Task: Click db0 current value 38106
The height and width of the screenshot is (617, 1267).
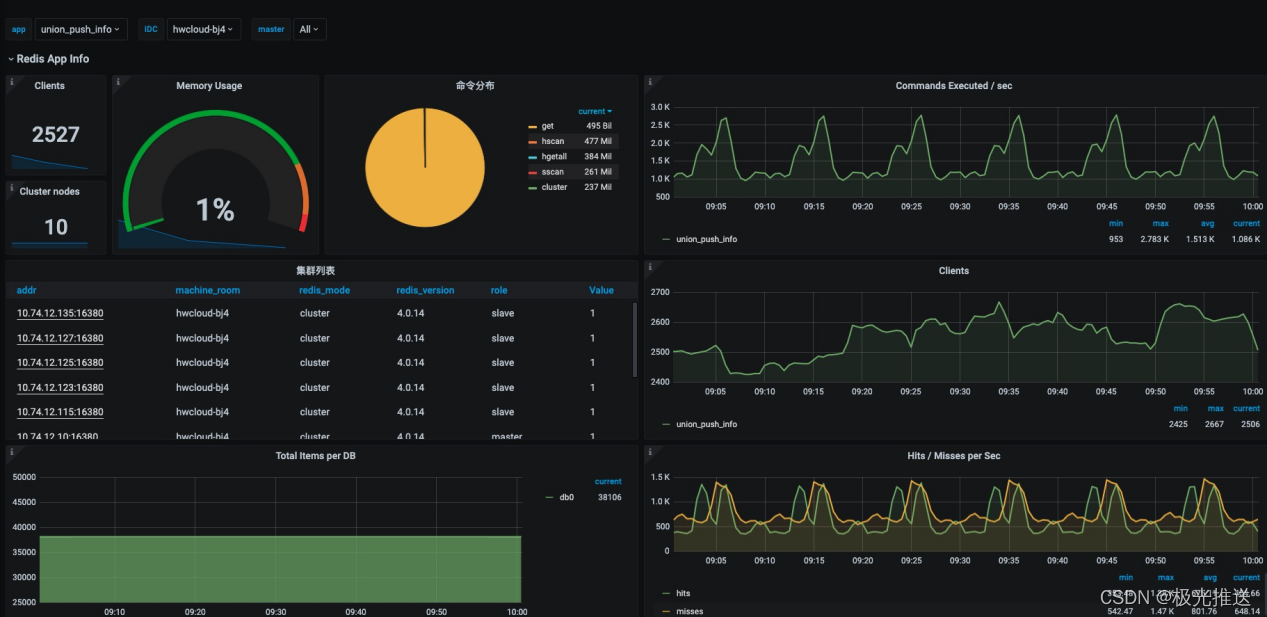Action: (x=609, y=496)
